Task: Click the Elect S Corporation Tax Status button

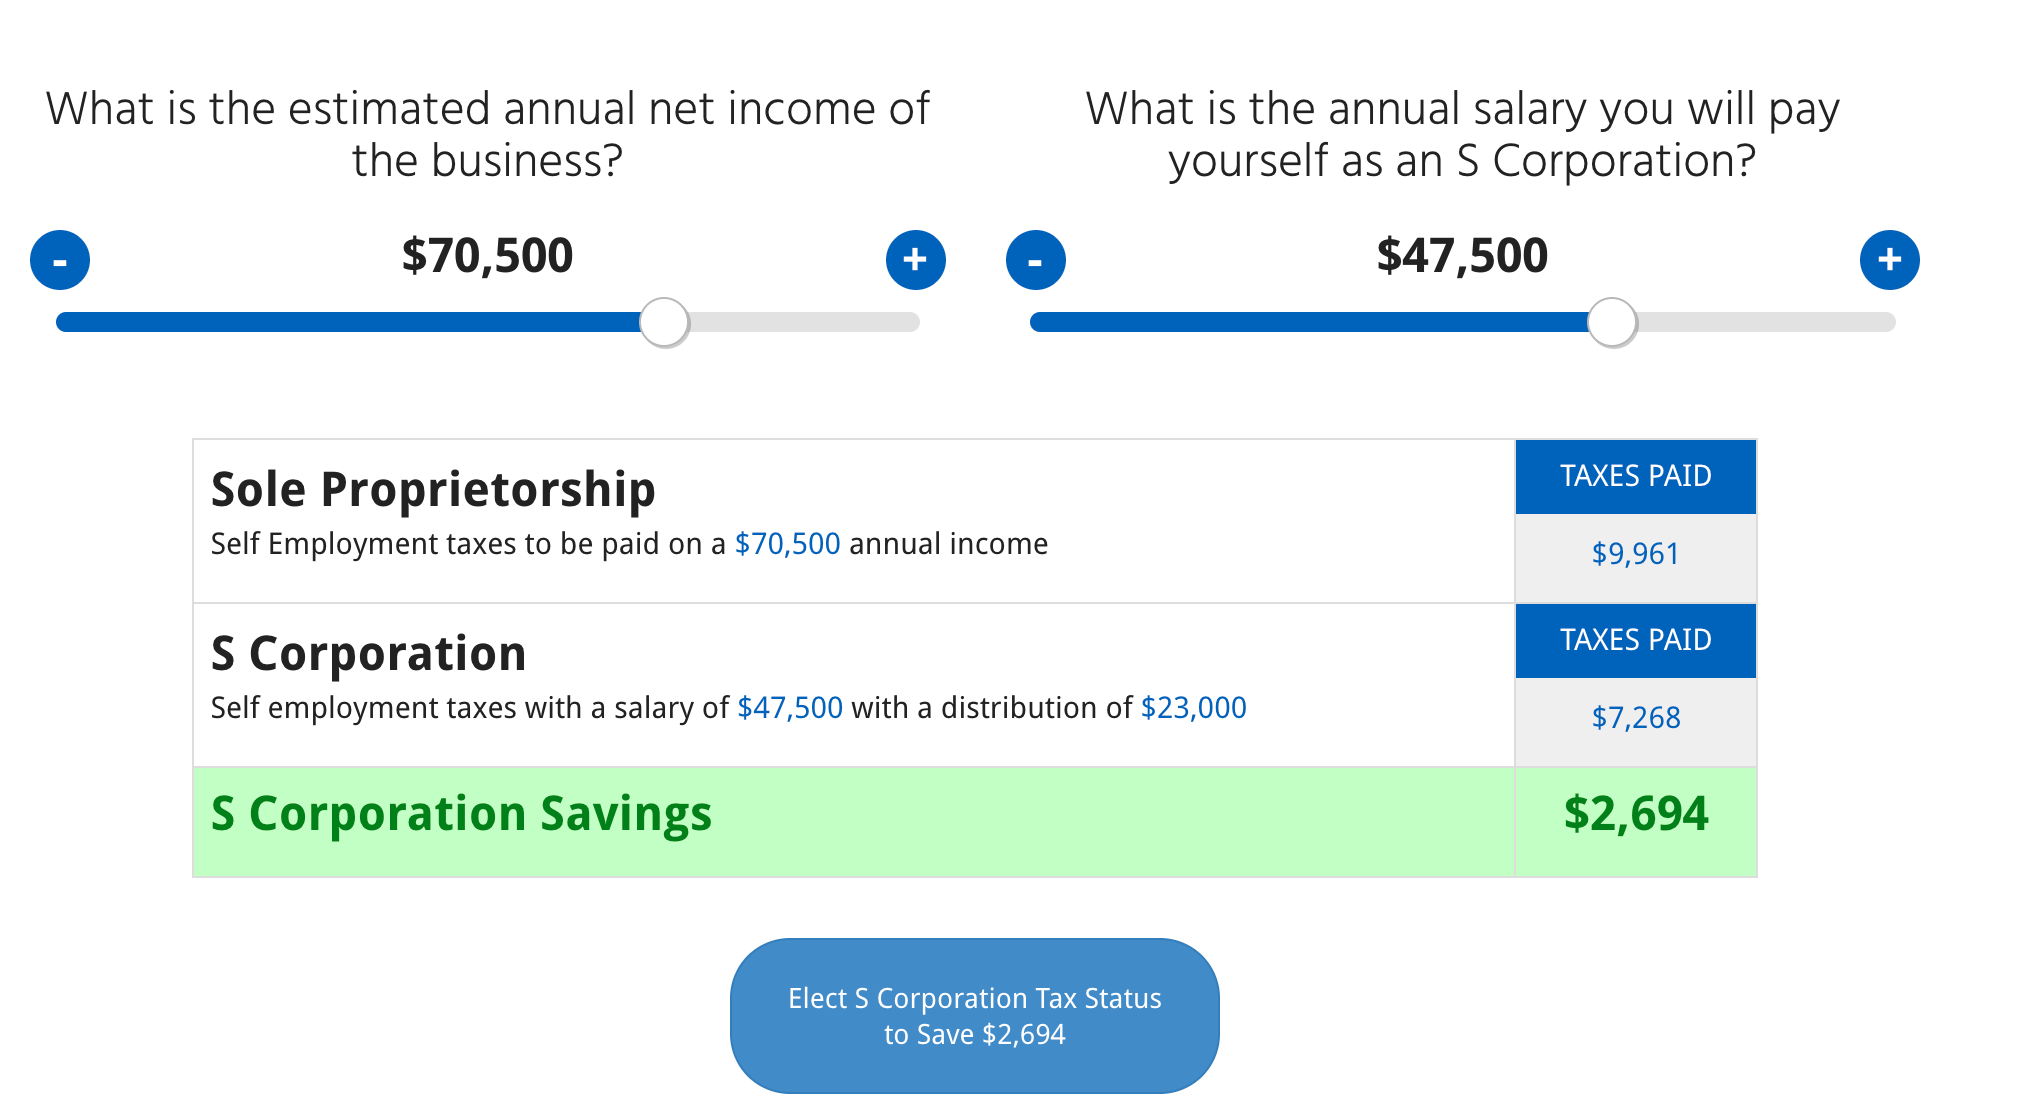Action: click(x=975, y=1015)
